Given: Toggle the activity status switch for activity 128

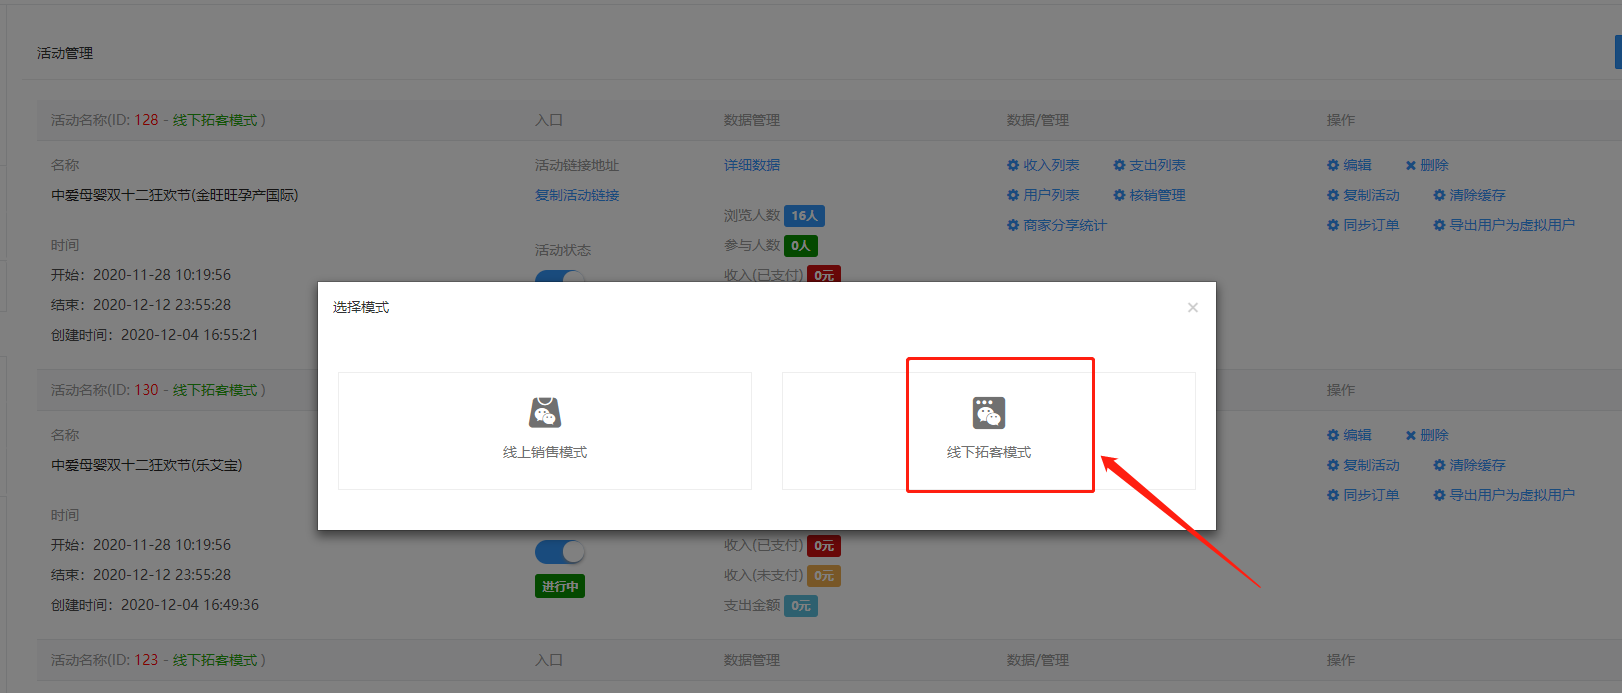Looking at the screenshot, I should pyautogui.click(x=560, y=276).
